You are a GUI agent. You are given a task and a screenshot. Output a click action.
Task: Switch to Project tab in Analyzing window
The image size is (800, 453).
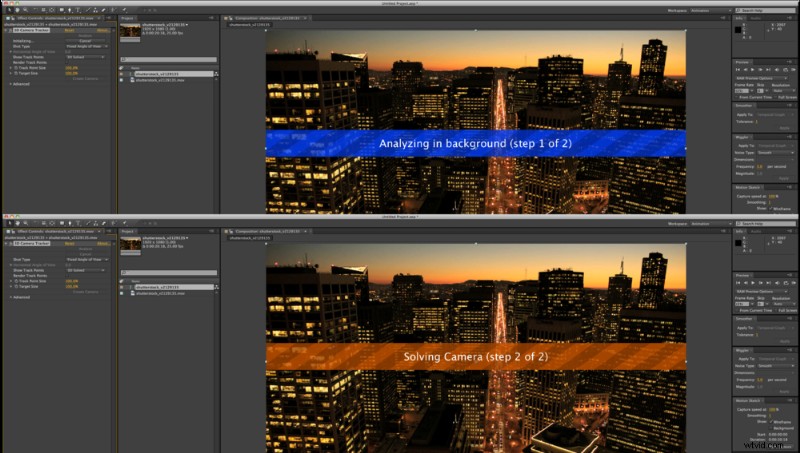pos(127,18)
